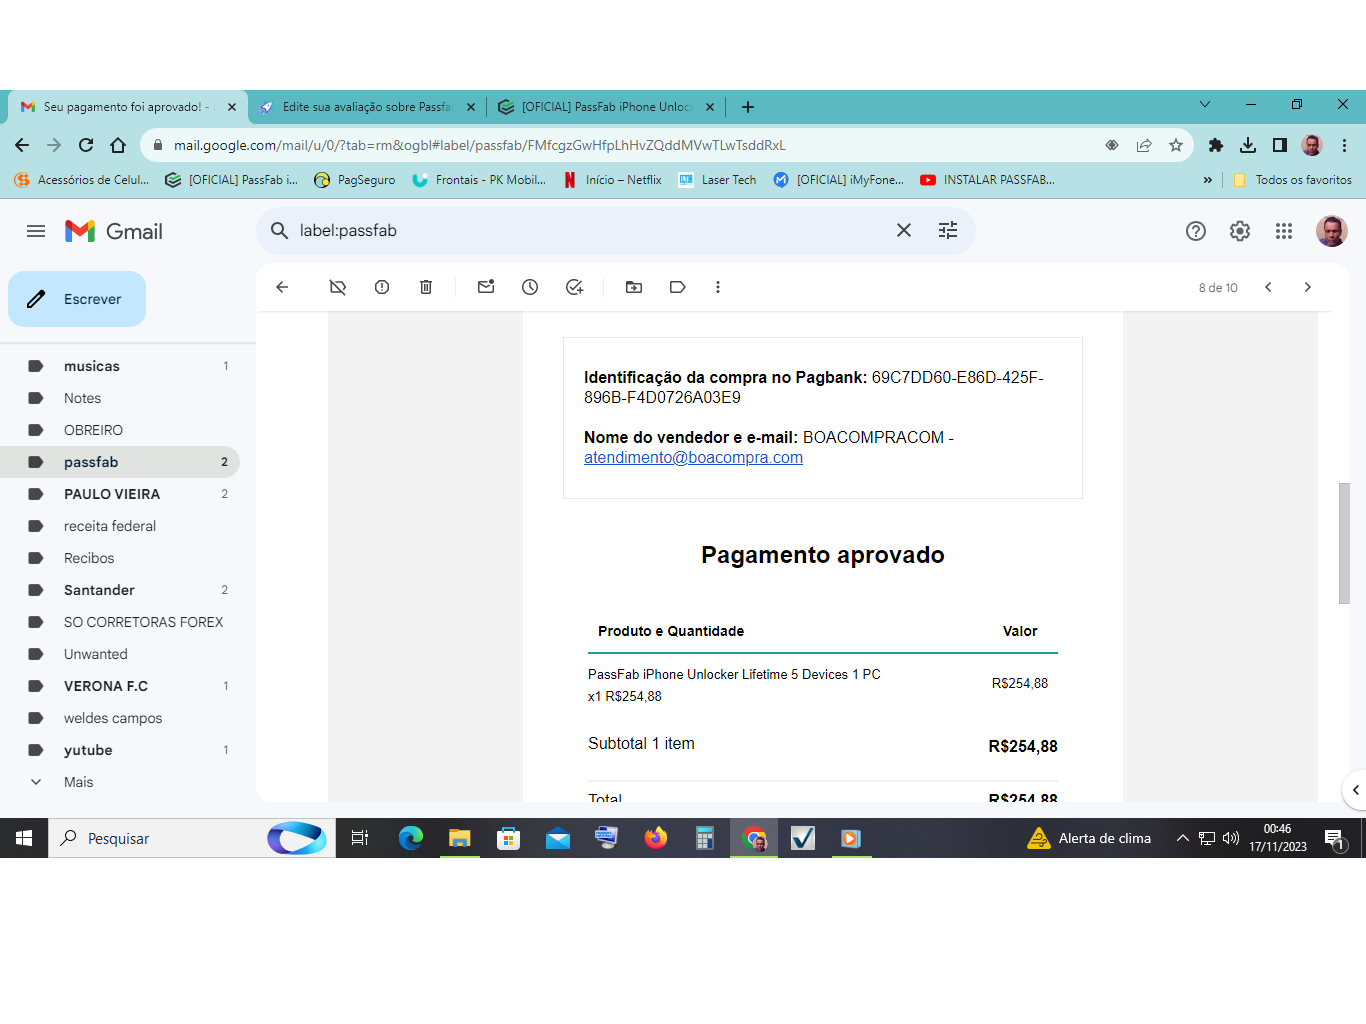Open search filter options
The height and width of the screenshot is (1024, 1366).
(947, 230)
